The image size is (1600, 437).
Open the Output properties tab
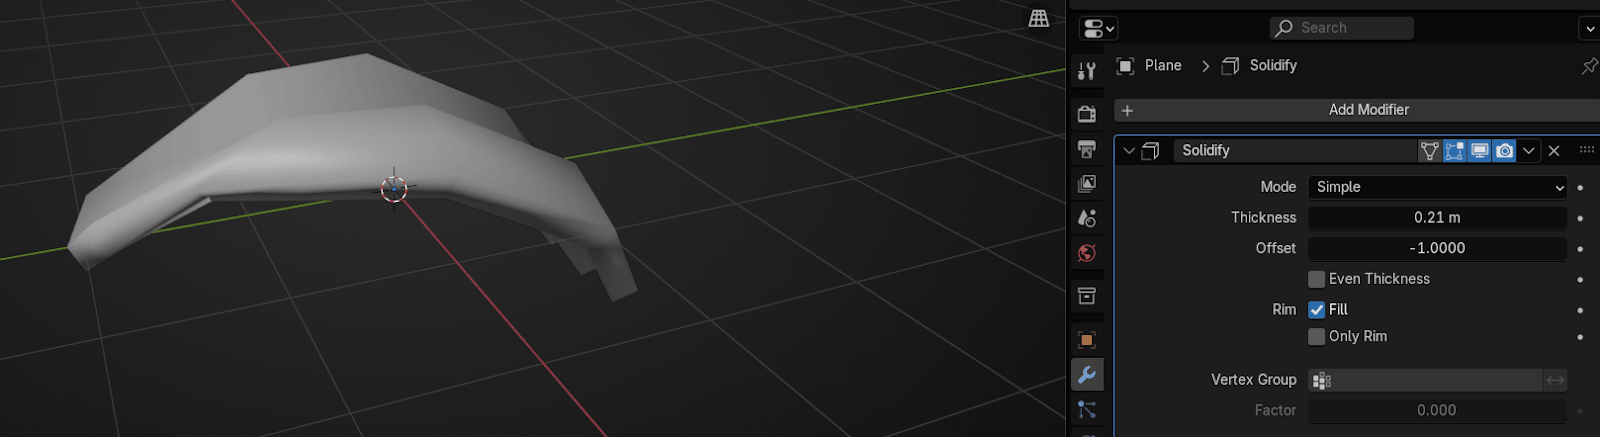pyautogui.click(x=1087, y=149)
